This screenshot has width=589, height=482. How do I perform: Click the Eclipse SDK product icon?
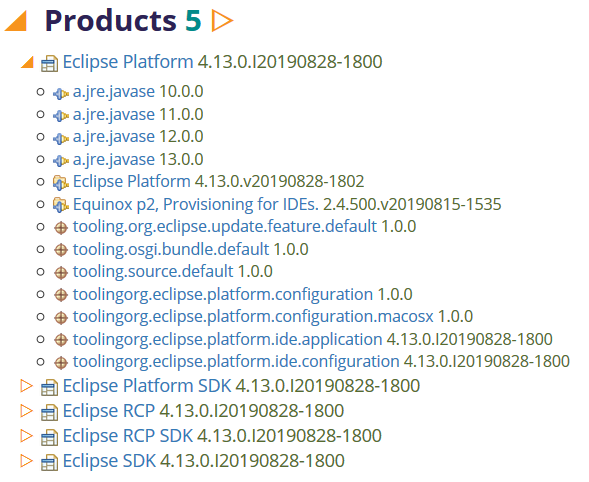point(50,462)
